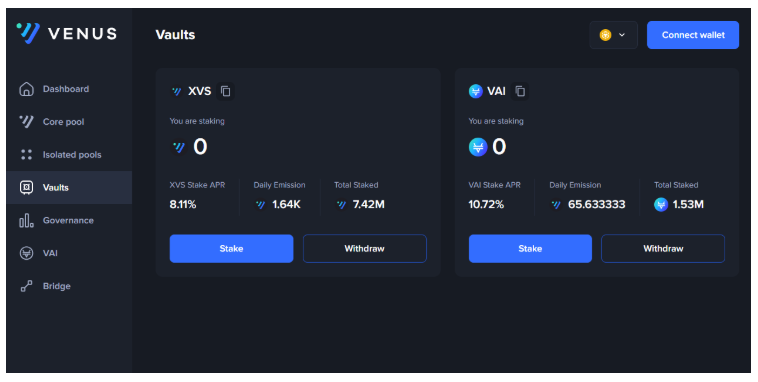The height and width of the screenshot is (382, 758).
Task: Click the VAI vault title text
Action: [496, 91]
